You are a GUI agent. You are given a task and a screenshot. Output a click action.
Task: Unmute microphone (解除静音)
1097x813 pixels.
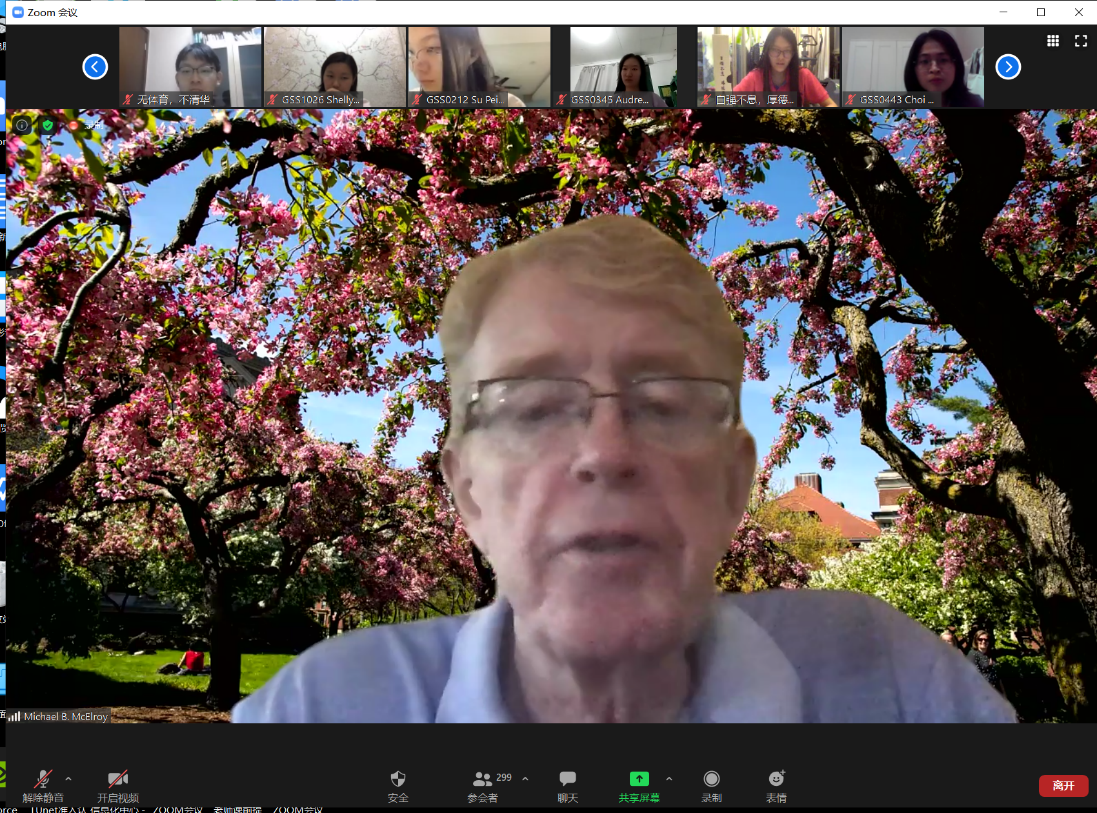[x=43, y=779]
